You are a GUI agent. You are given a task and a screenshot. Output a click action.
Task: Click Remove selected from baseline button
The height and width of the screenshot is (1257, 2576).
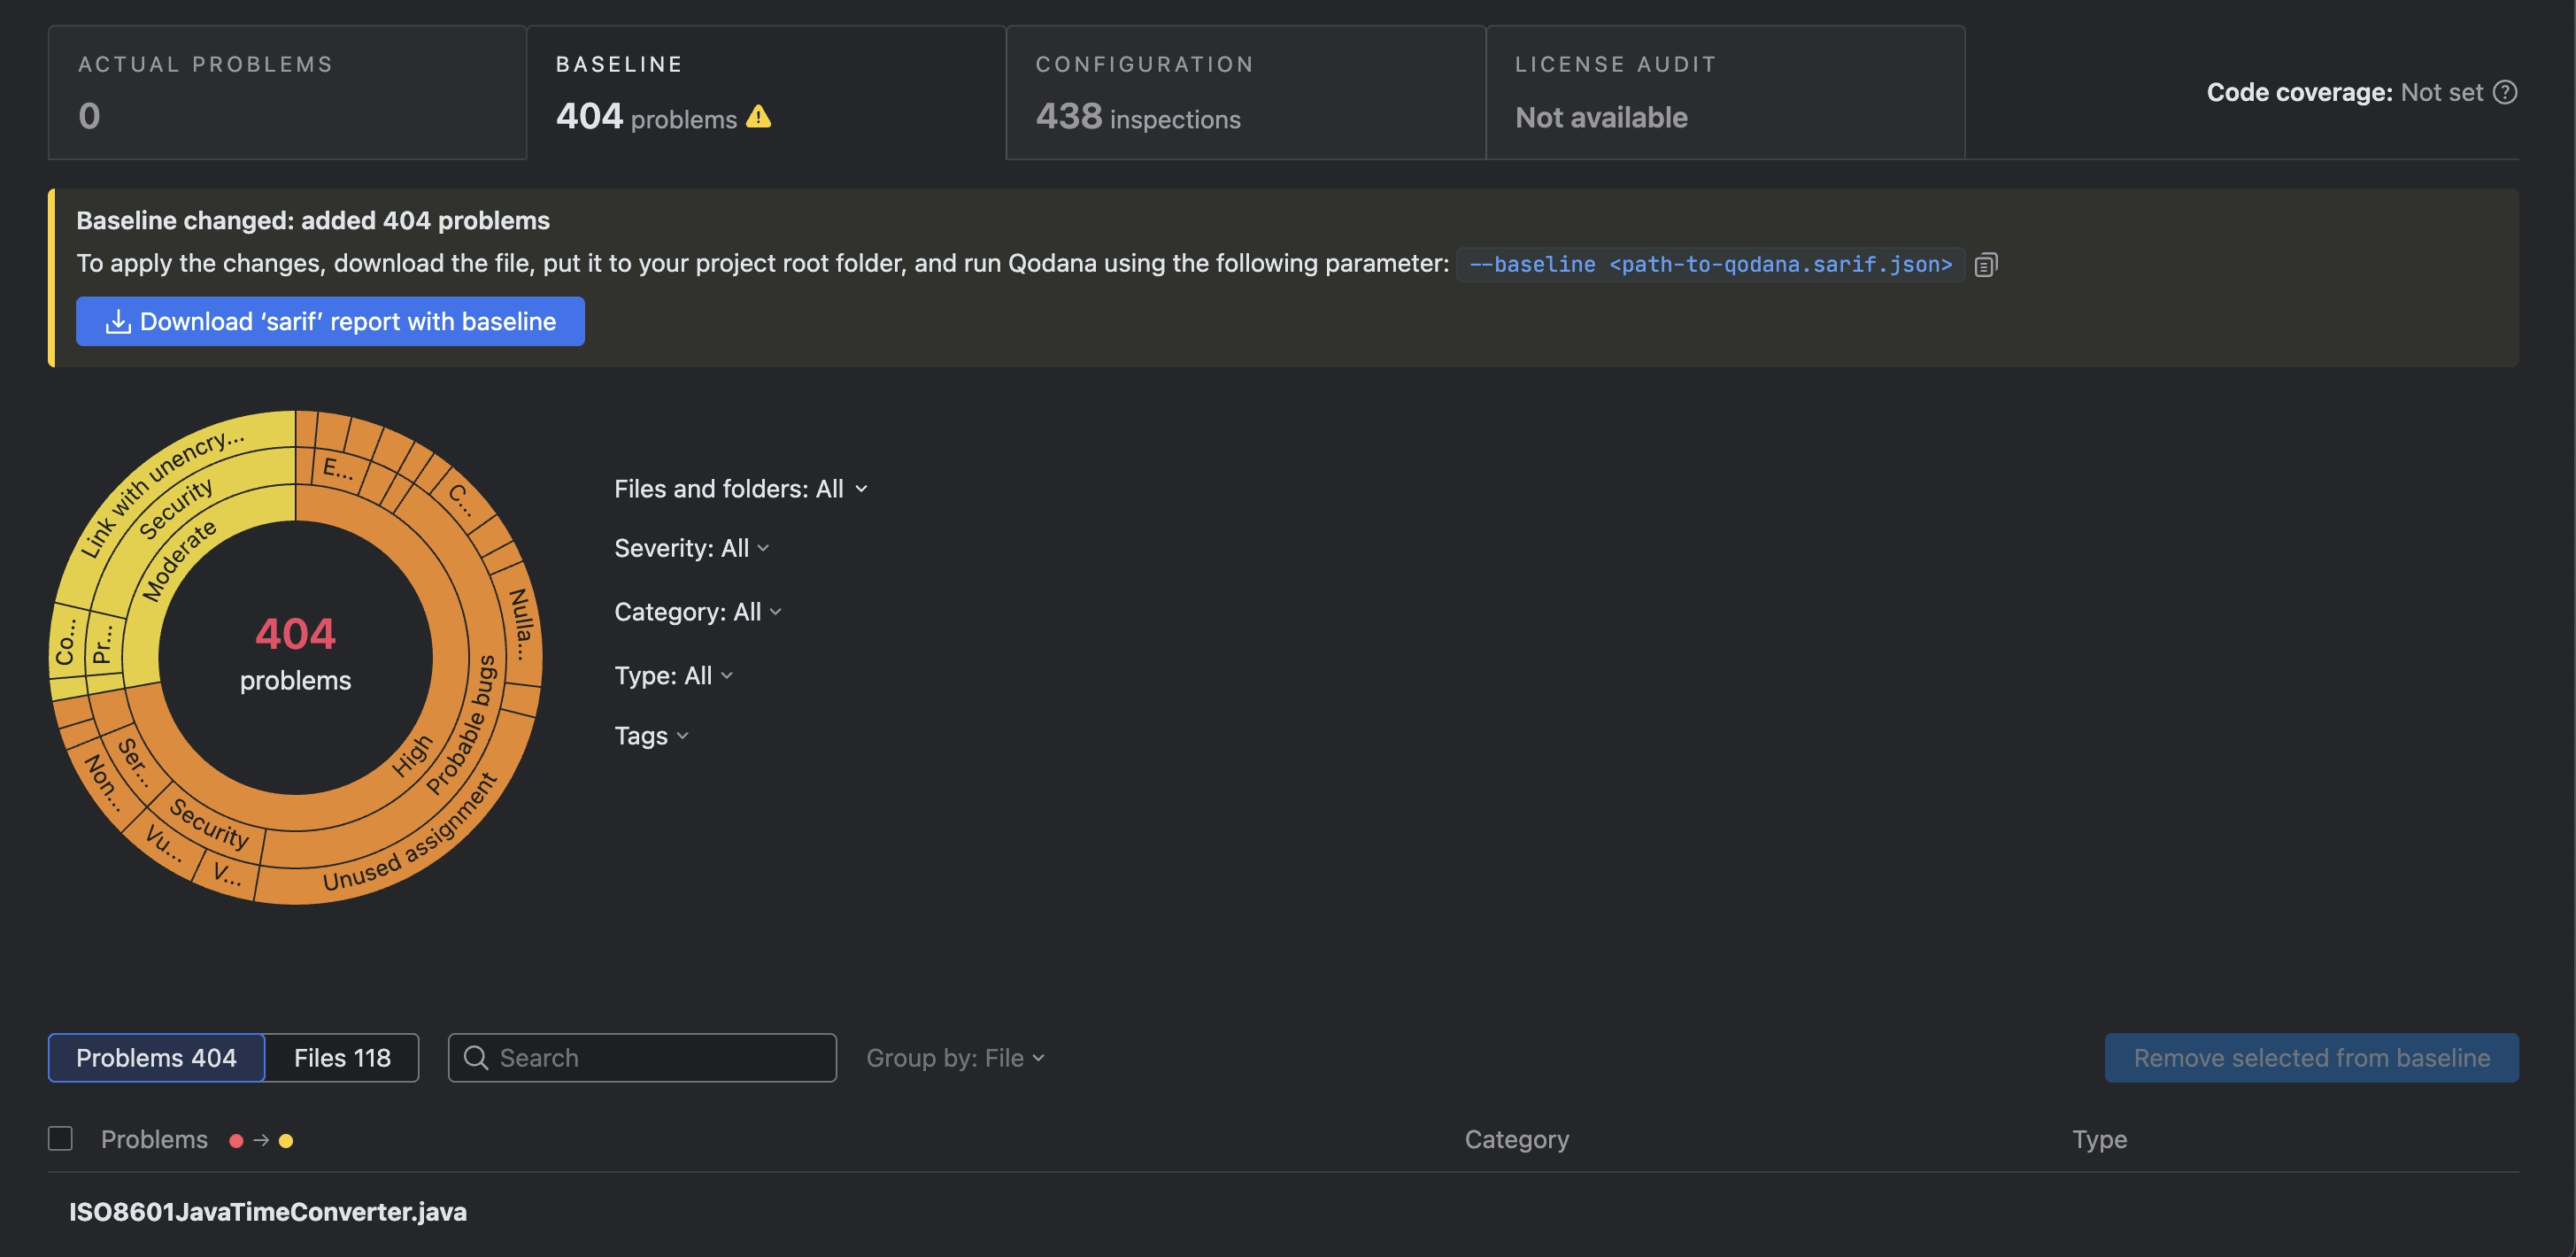(2311, 1058)
